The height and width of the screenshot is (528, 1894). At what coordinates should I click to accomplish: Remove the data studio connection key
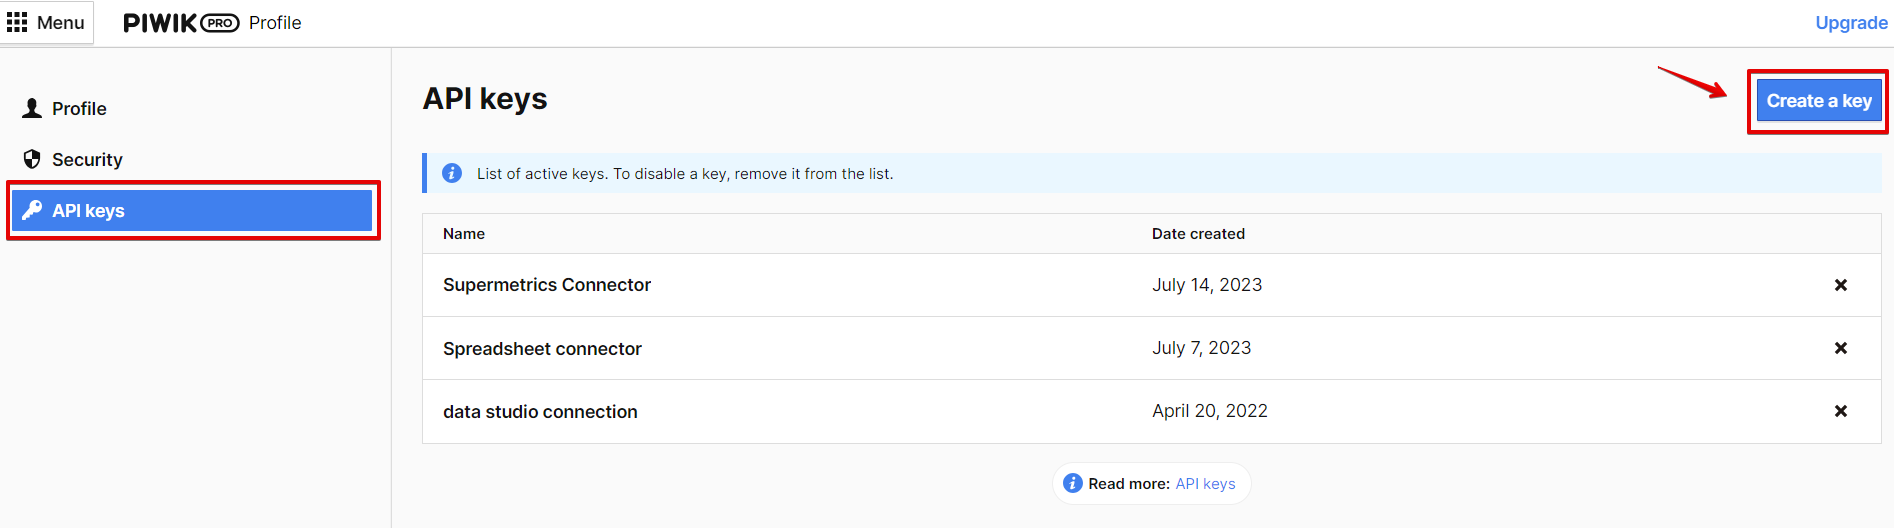(1840, 411)
